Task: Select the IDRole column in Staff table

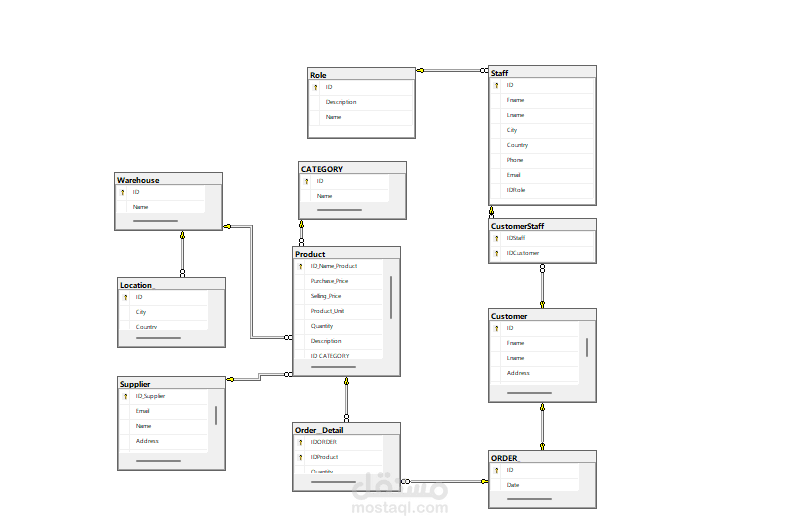Action: [x=542, y=190]
